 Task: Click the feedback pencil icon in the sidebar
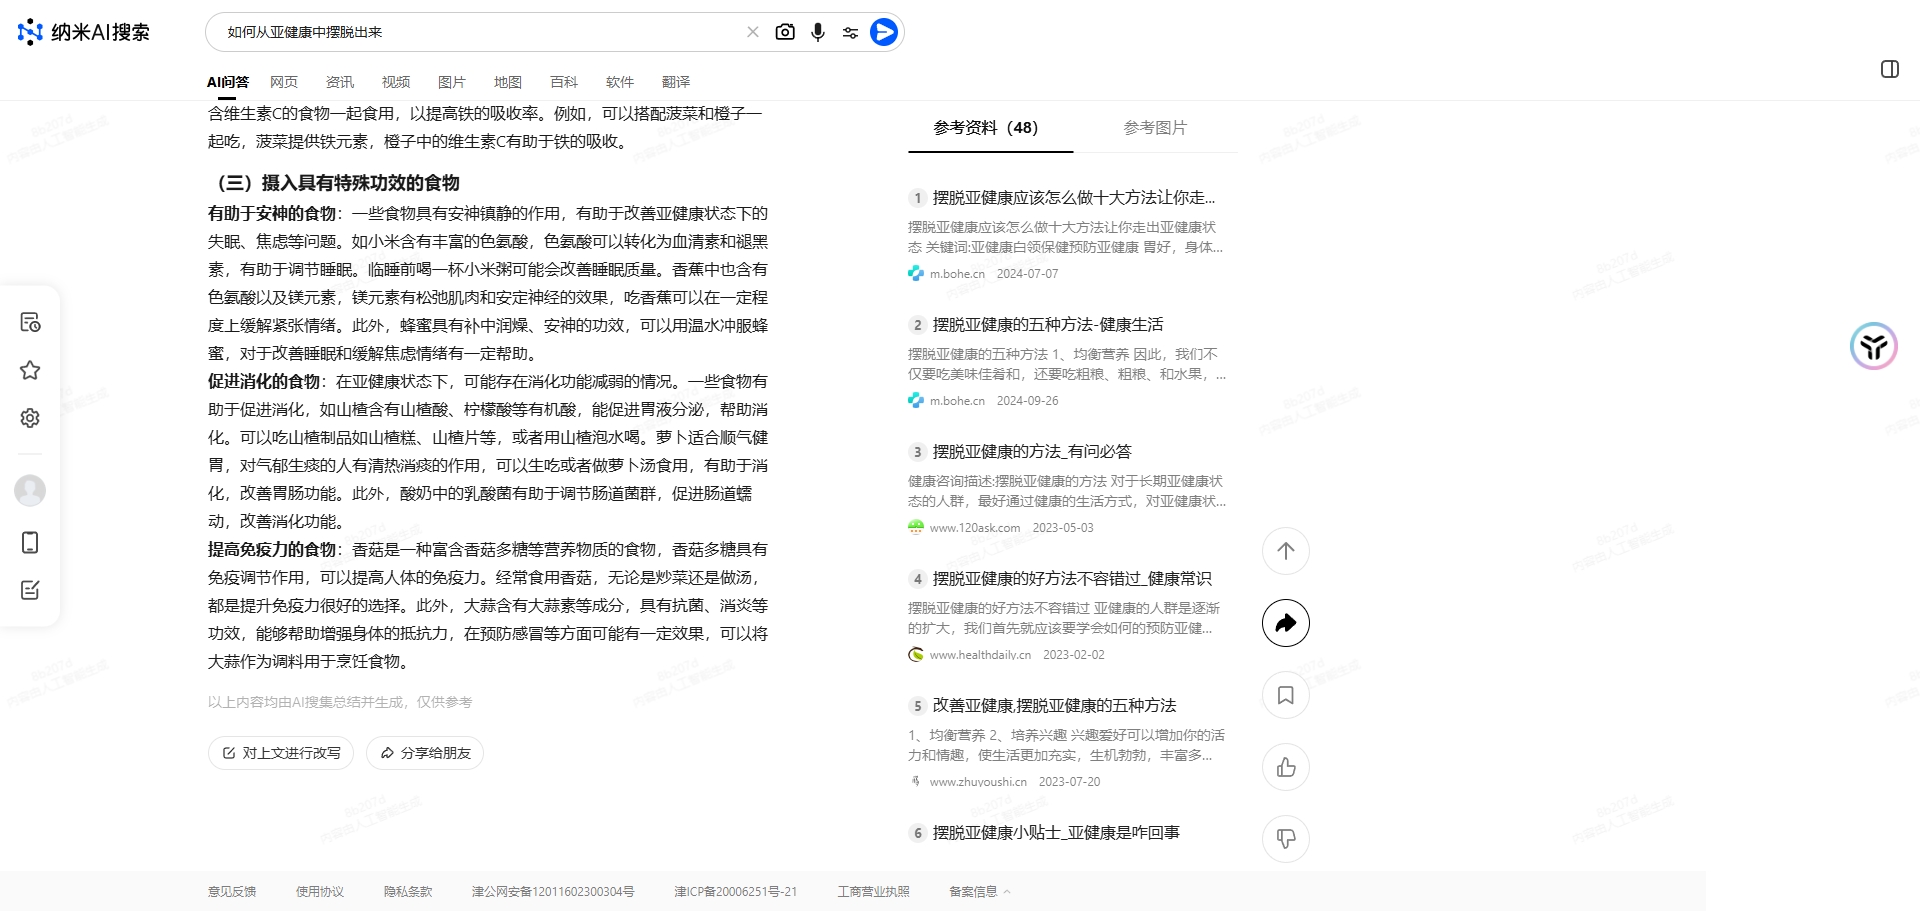30,590
